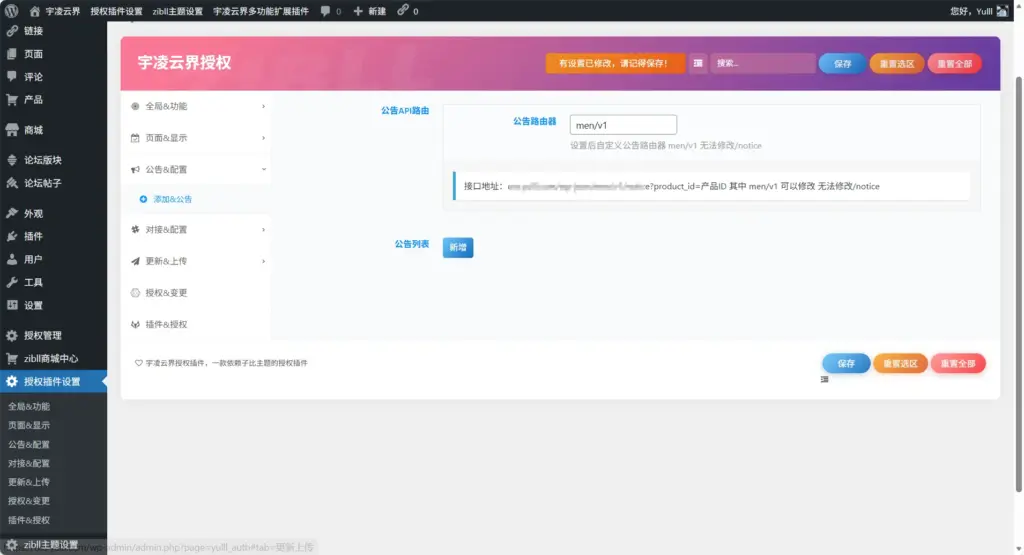This screenshot has width=1024, height=555.
Task: Open 更新&上传 sidebar submenu link
Action: click(x=29, y=482)
